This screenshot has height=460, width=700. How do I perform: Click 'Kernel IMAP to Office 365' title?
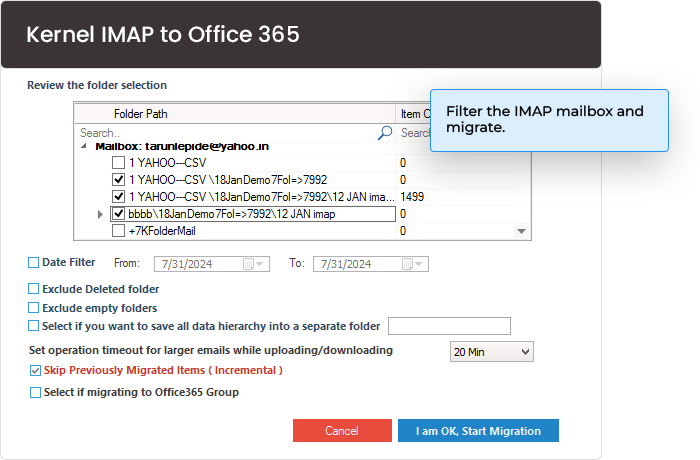point(163,34)
